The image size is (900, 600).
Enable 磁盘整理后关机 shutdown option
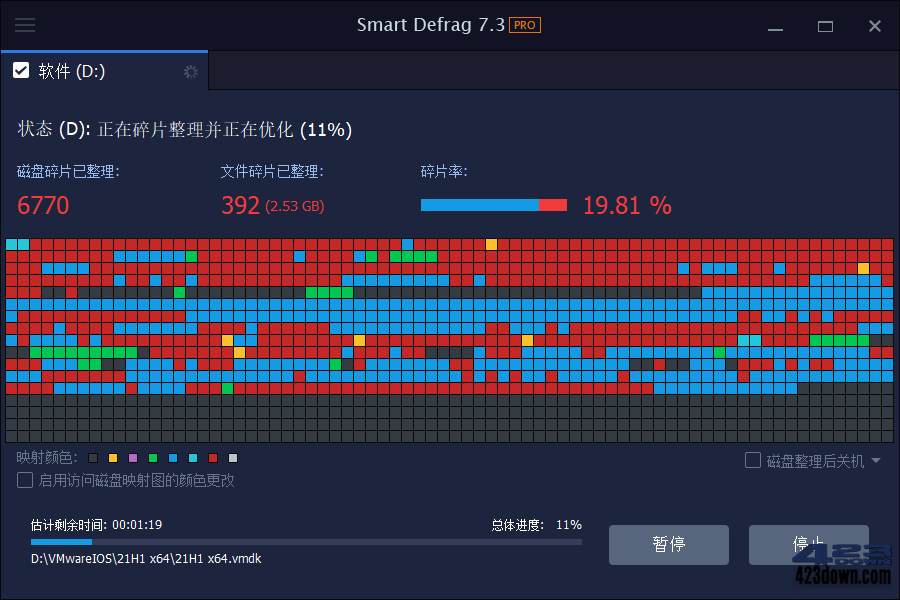pos(752,460)
